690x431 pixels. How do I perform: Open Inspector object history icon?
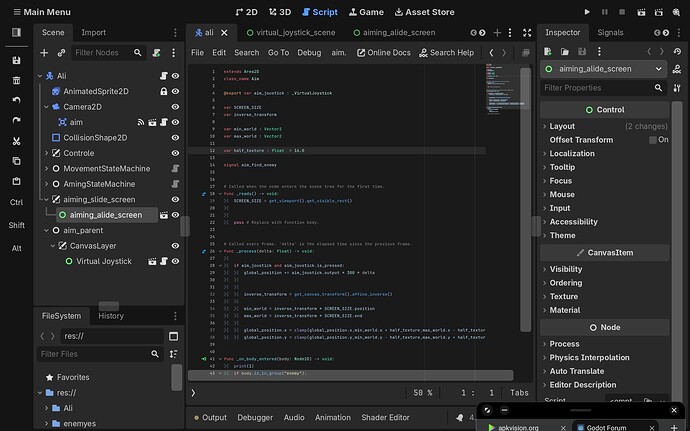(677, 52)
